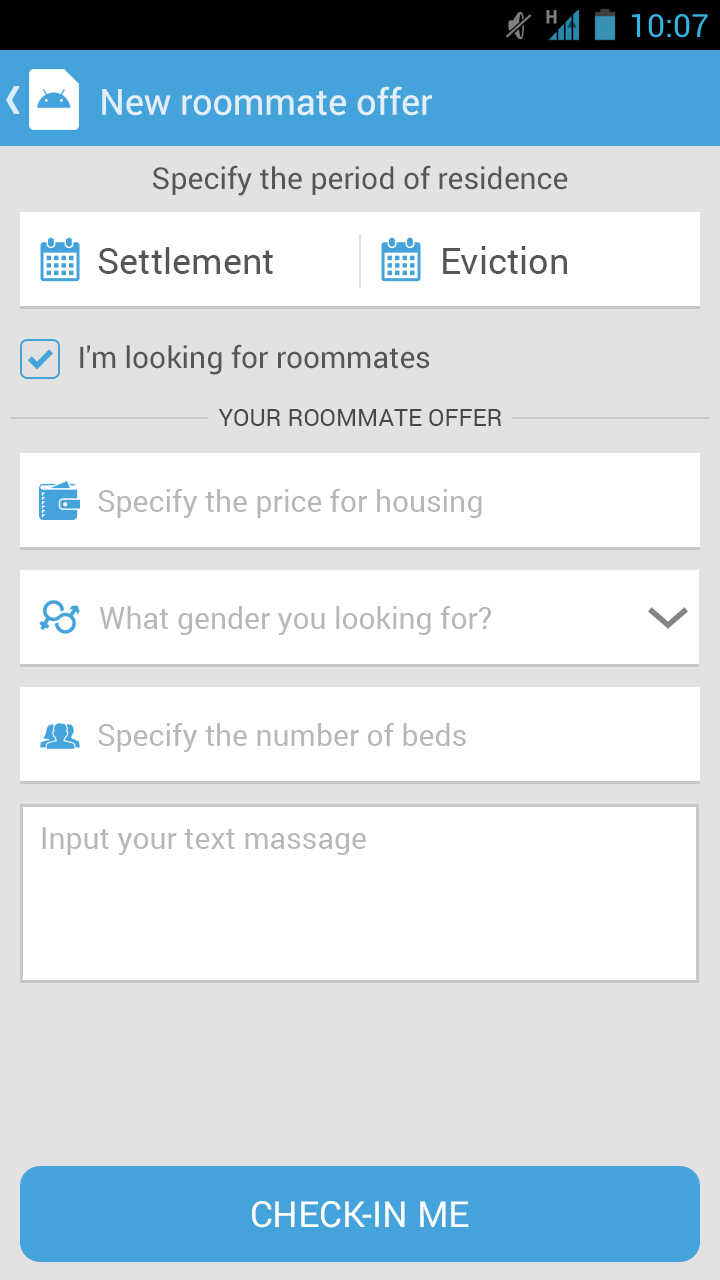Click the wallet price icon
720x1280 pixels.
(60, 501)
